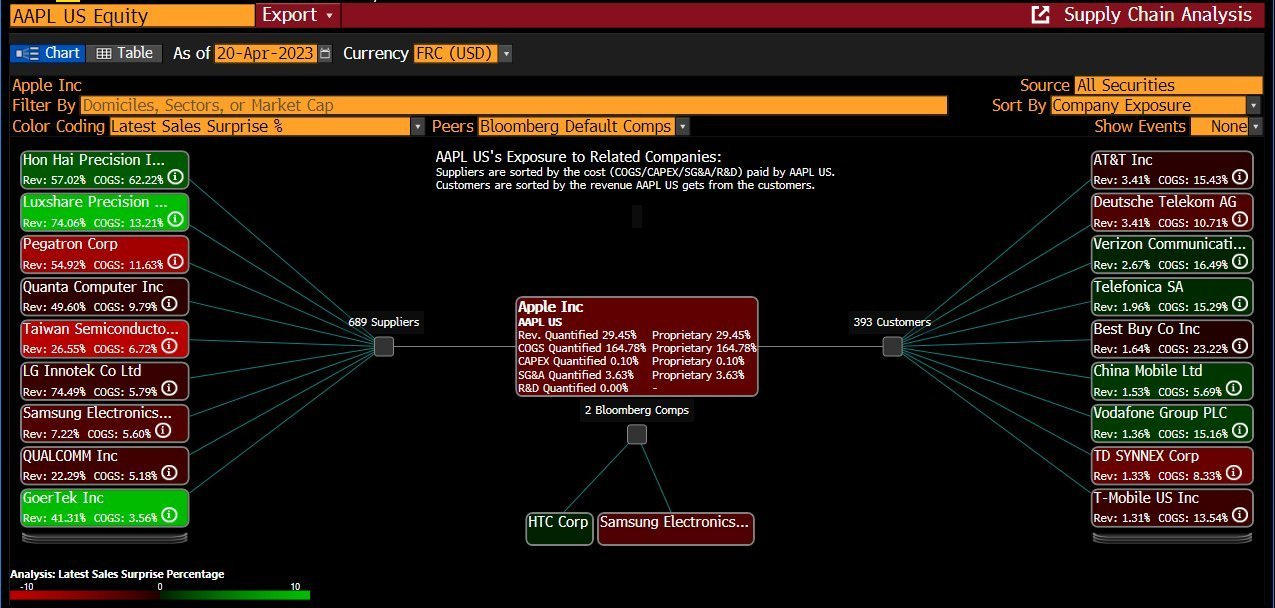Open info icon on China Mobile card
The image size is (1275, 608).
click(x=1233, y=388)
